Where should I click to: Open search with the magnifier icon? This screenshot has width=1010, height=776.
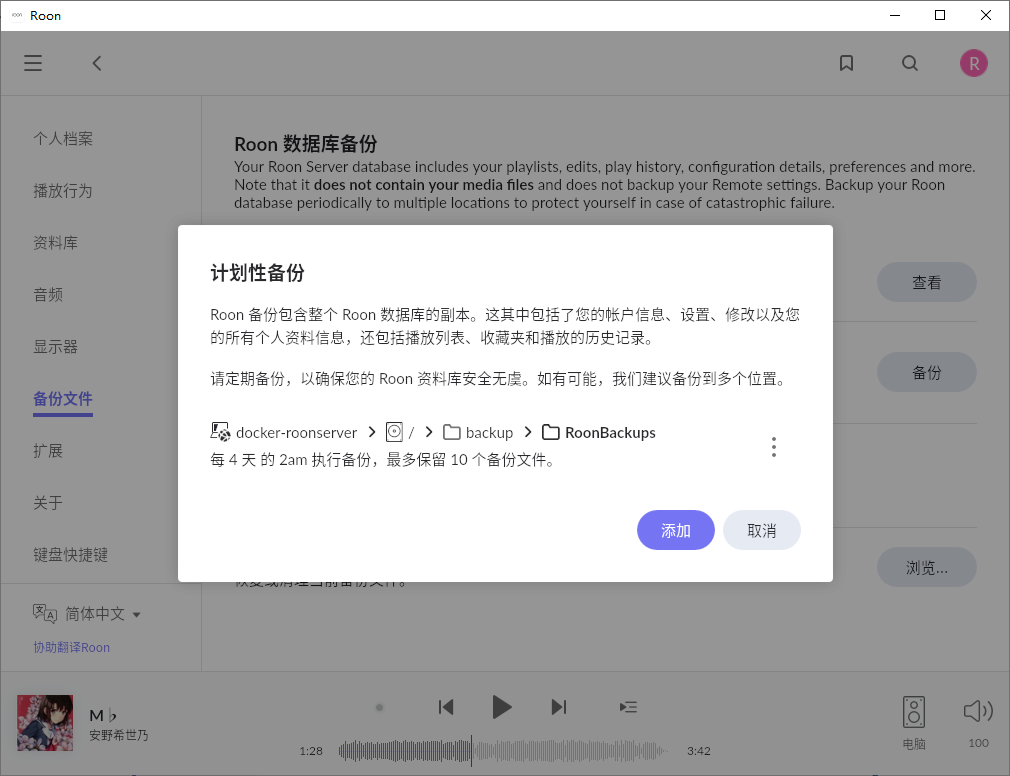(x=910, y=63)
